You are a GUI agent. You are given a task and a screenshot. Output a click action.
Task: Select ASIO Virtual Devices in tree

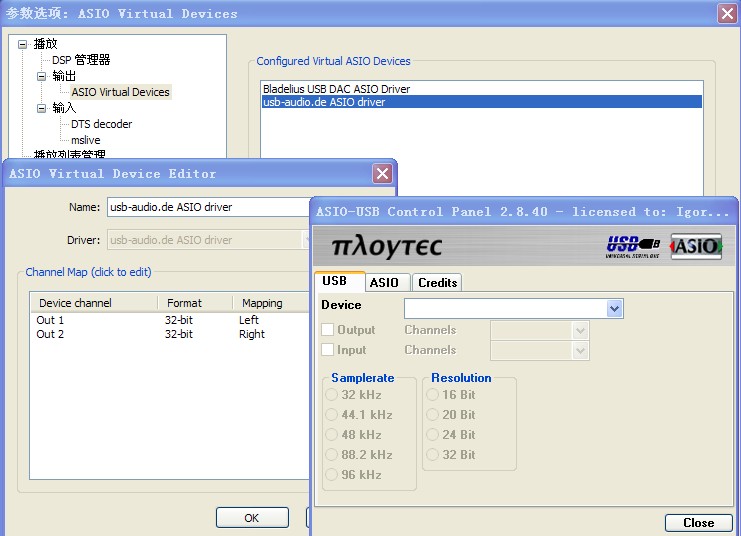click(x=120, y=92)
